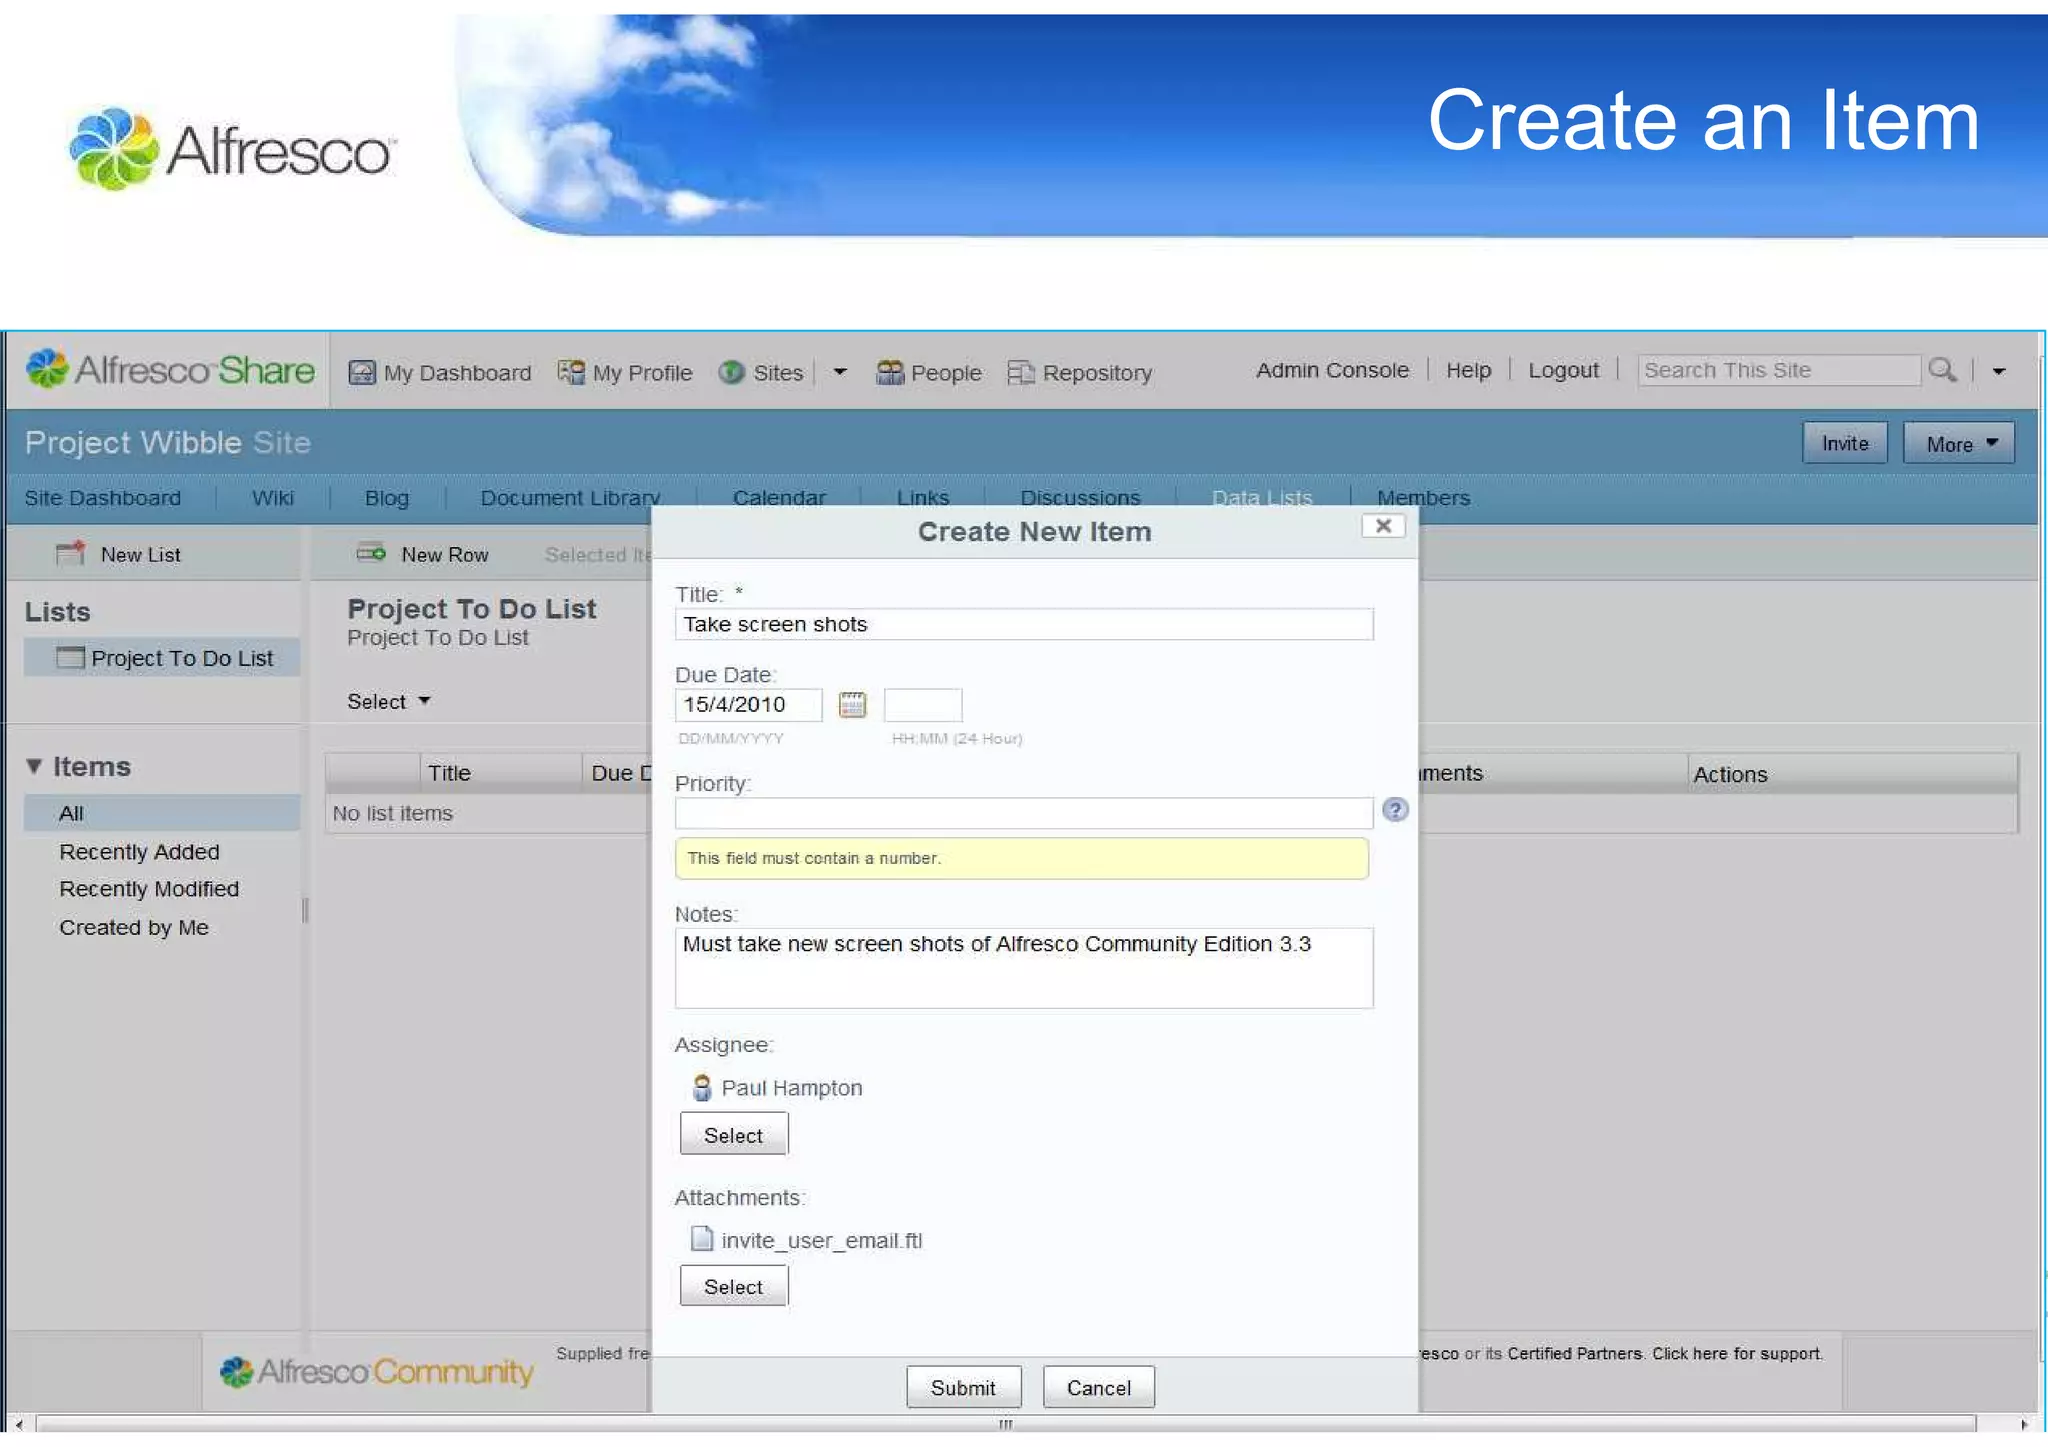Click the People icon in header
Image resolution: width=2048 pixels, height=1447 pixels.
pyautogui.click(x=889, y=373)
